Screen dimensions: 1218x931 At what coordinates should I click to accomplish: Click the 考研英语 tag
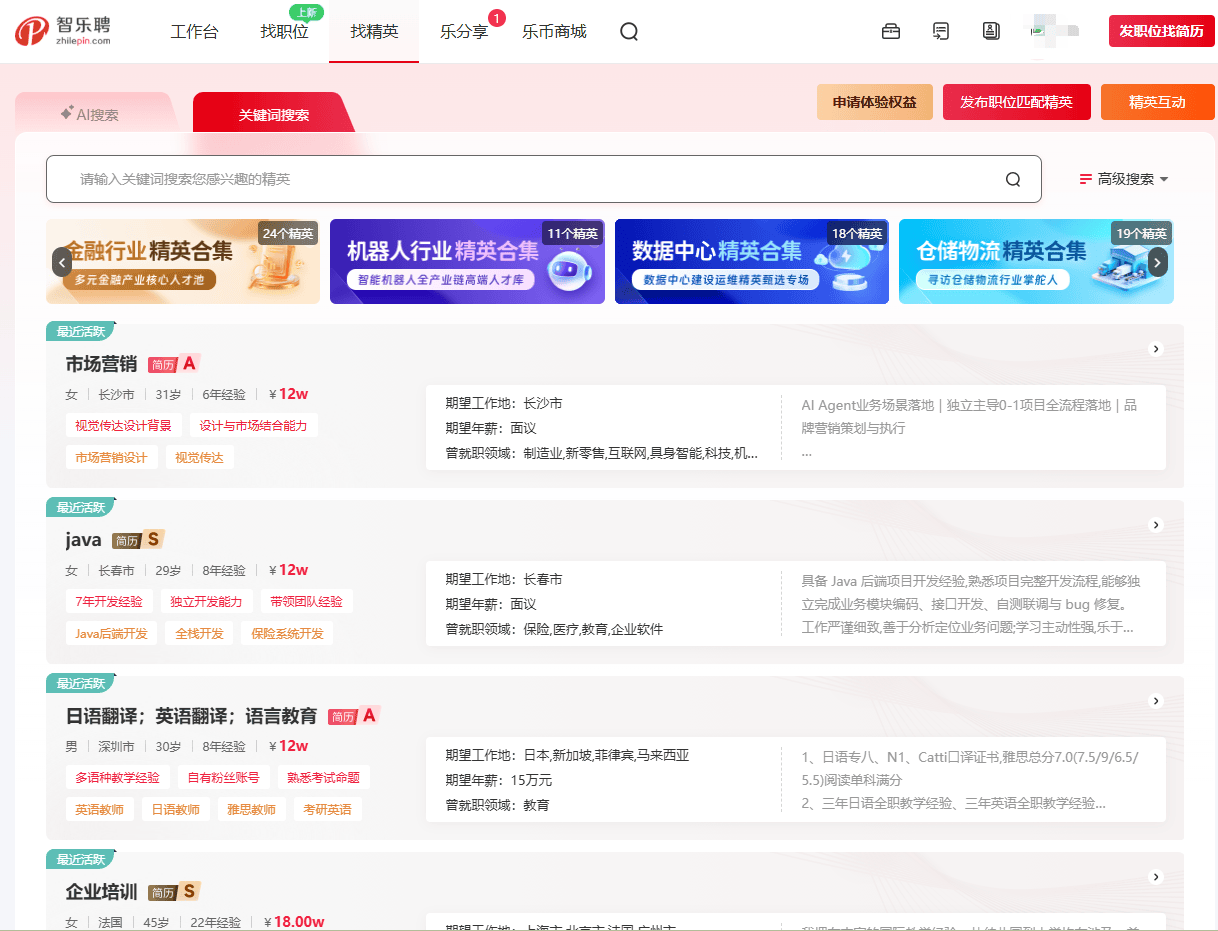click(327, 810)
